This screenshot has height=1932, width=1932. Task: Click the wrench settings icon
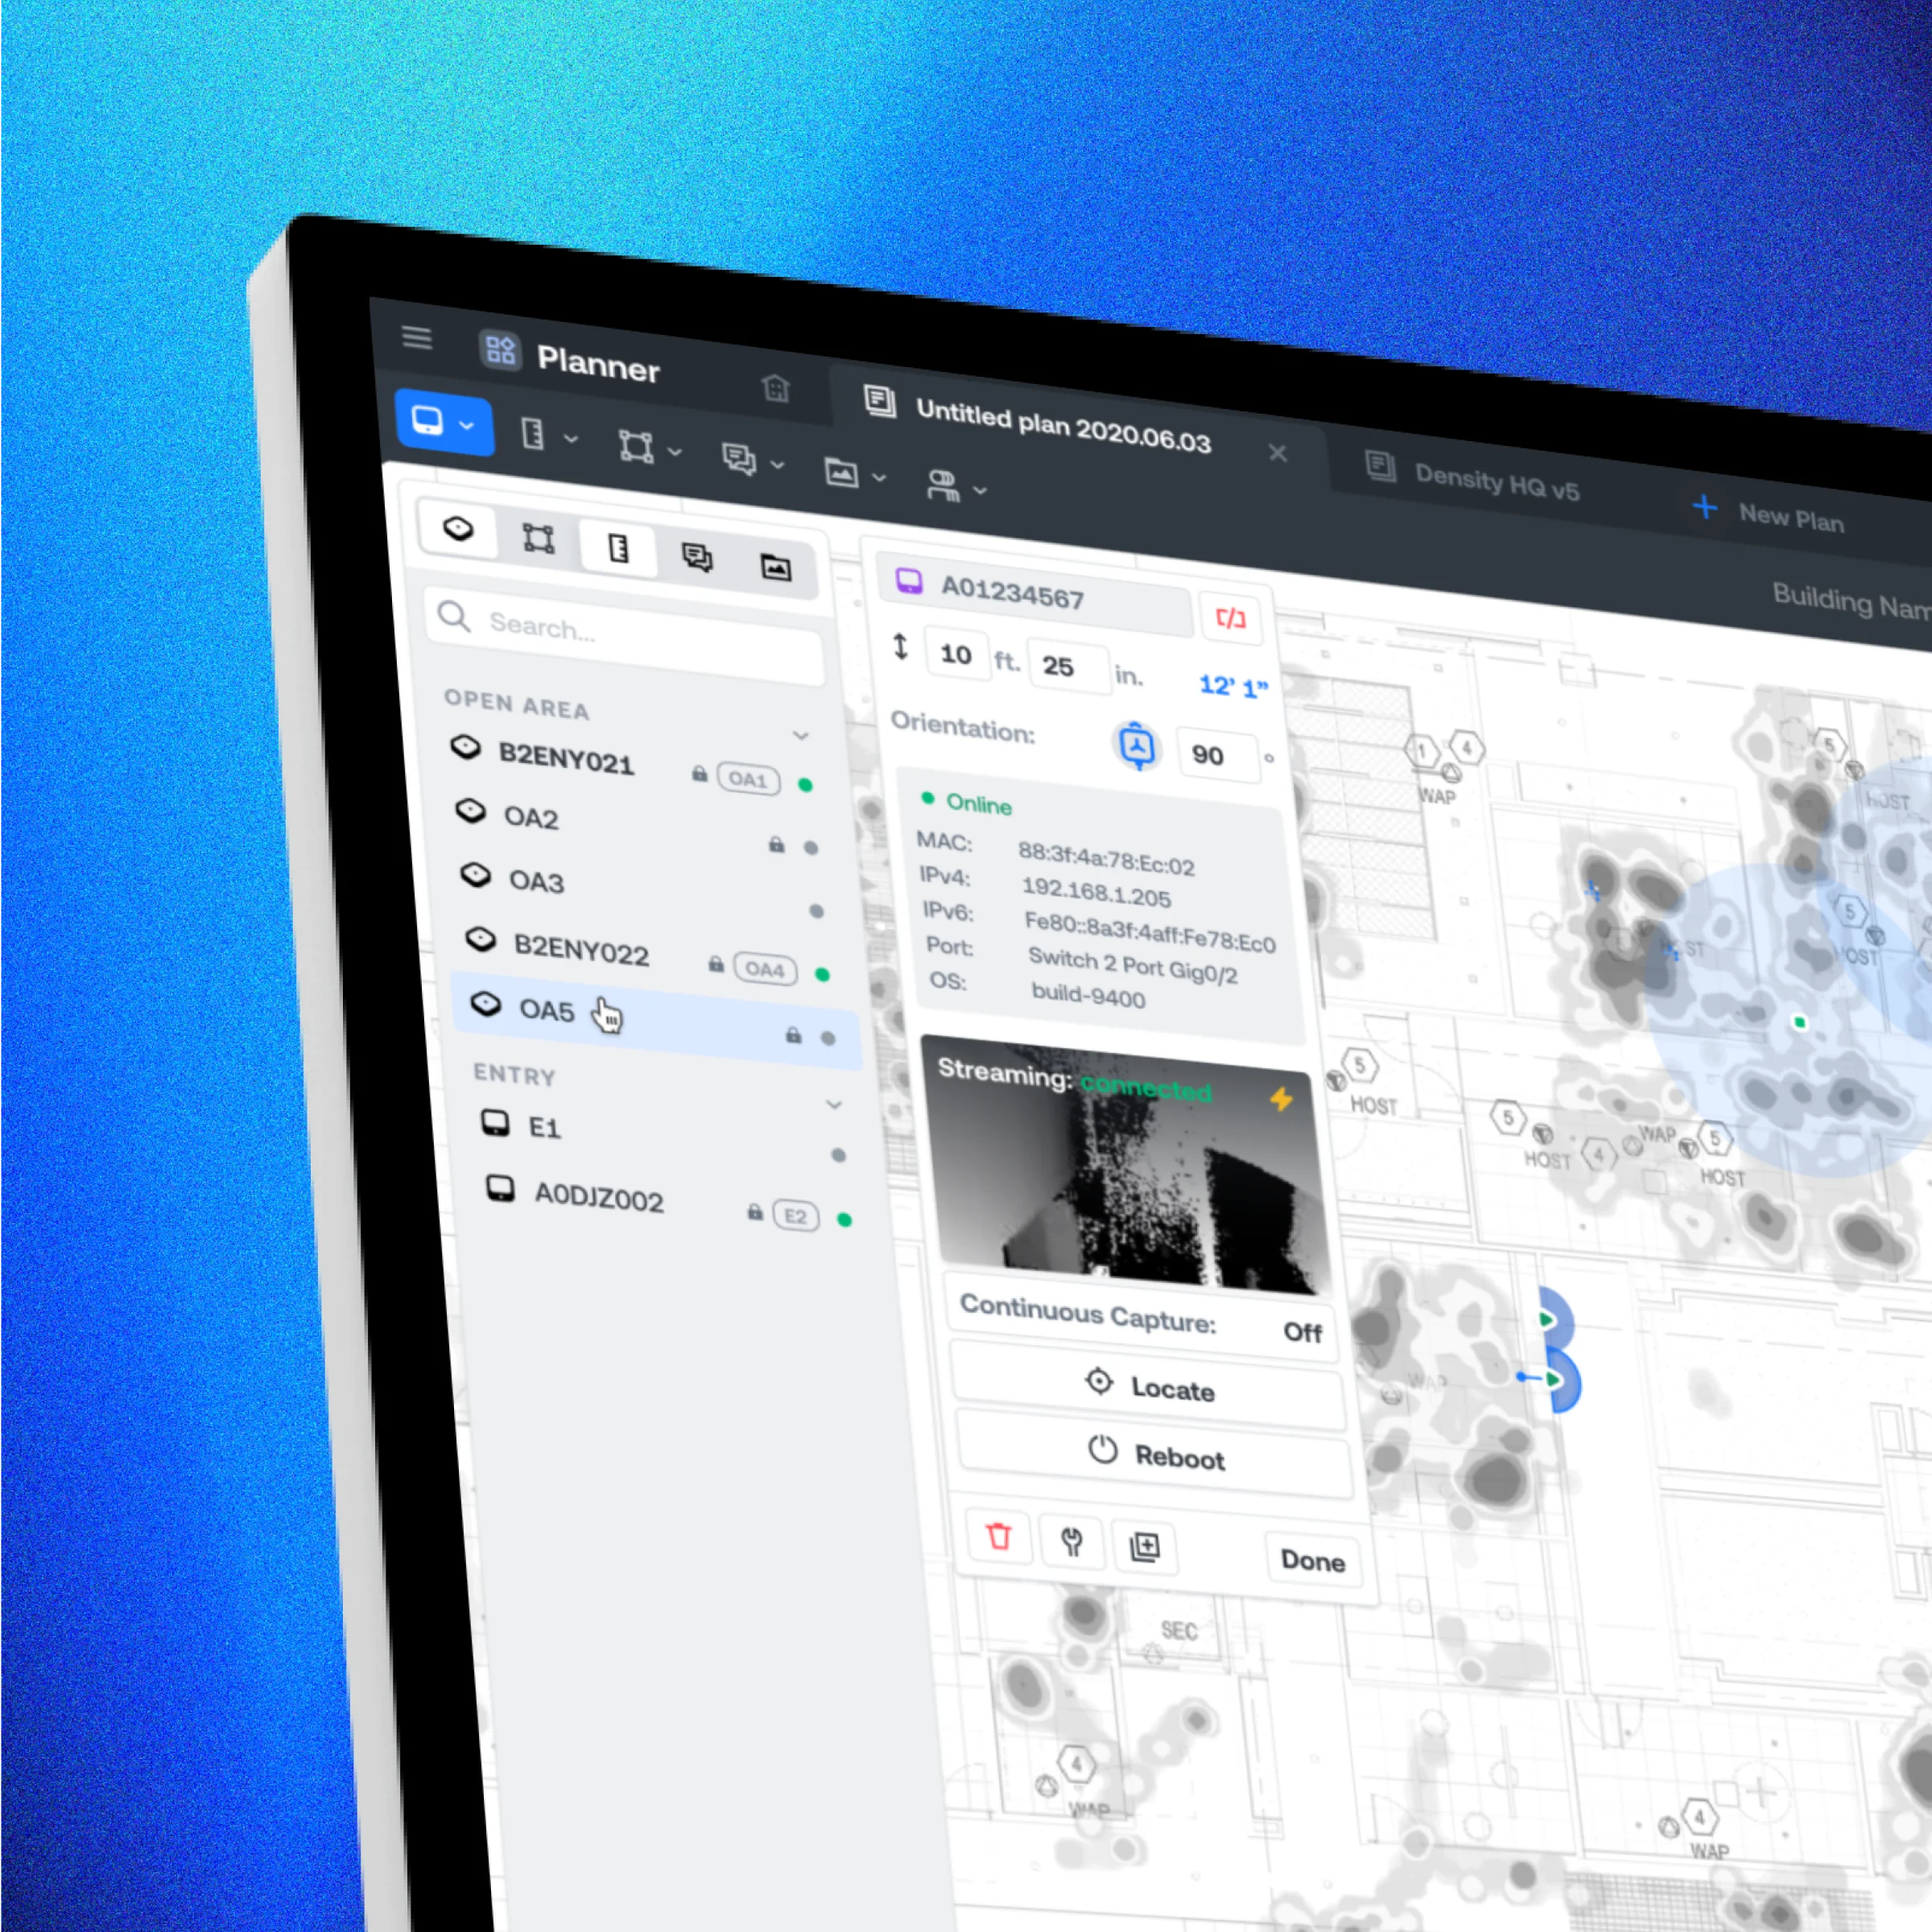coord(1072,1542)
